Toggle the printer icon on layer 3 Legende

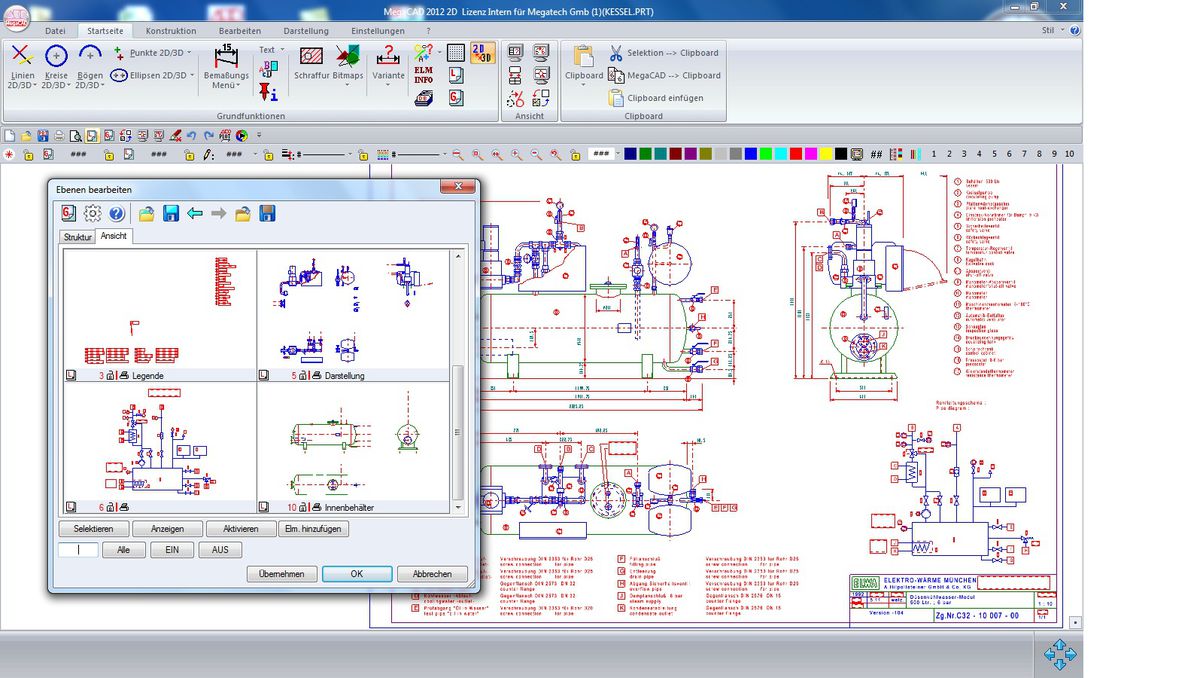124,376
